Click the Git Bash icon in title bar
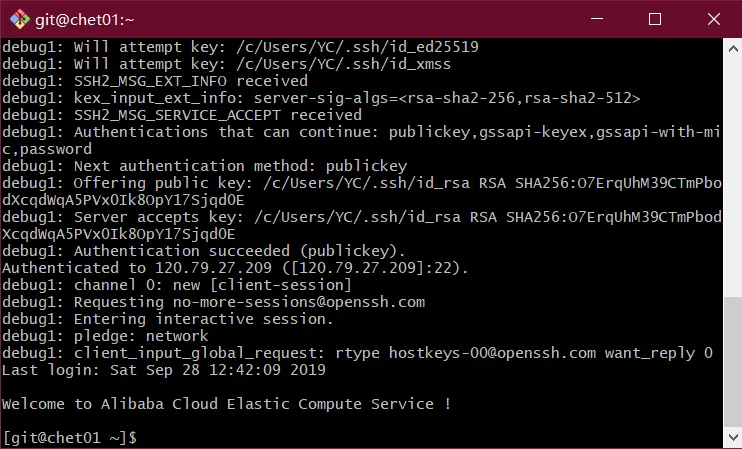The width and height of the screenshot is (742, 449). (17, 19)
